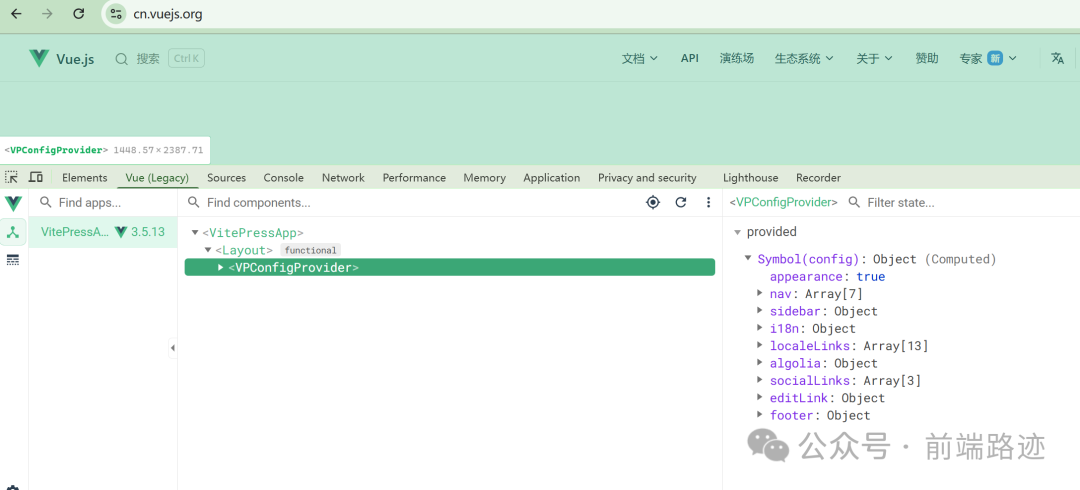
Task: Collapse the provided section
Action: 738,232
